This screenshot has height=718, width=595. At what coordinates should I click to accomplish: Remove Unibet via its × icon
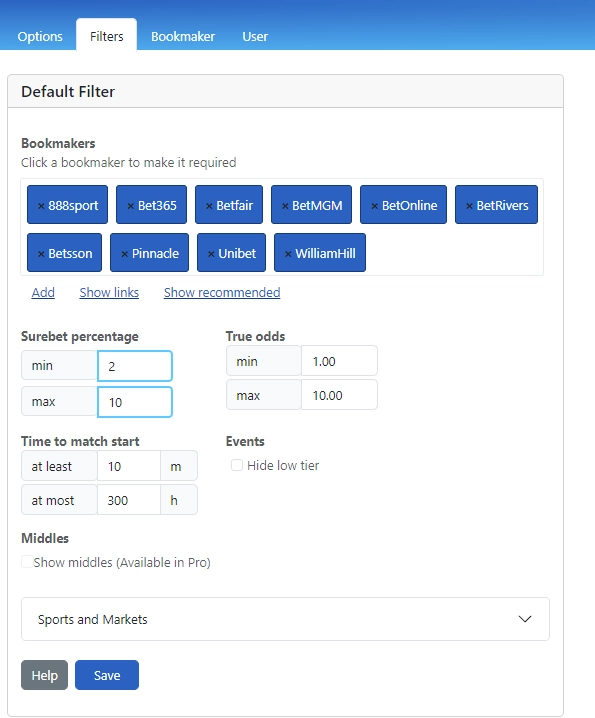(211, 254)
